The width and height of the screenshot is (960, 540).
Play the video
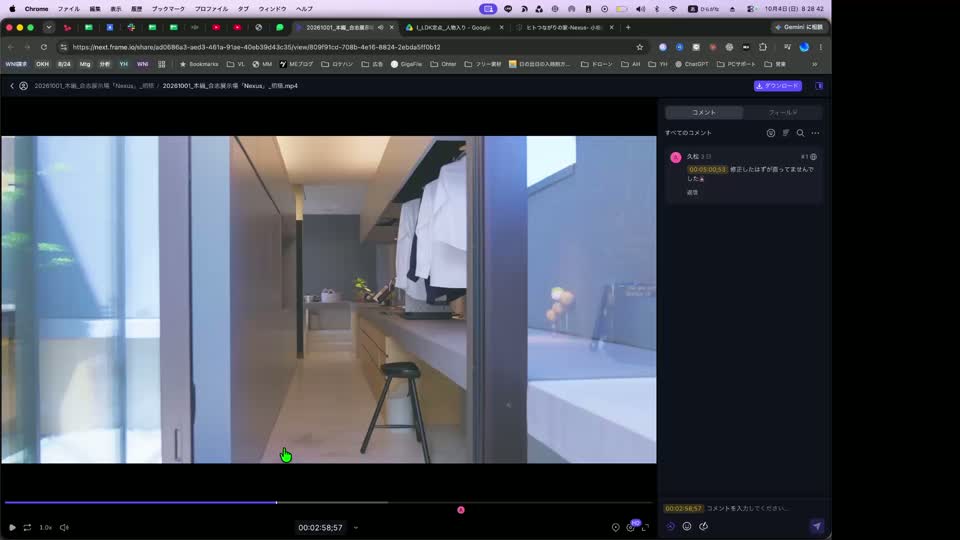point(12,527)
